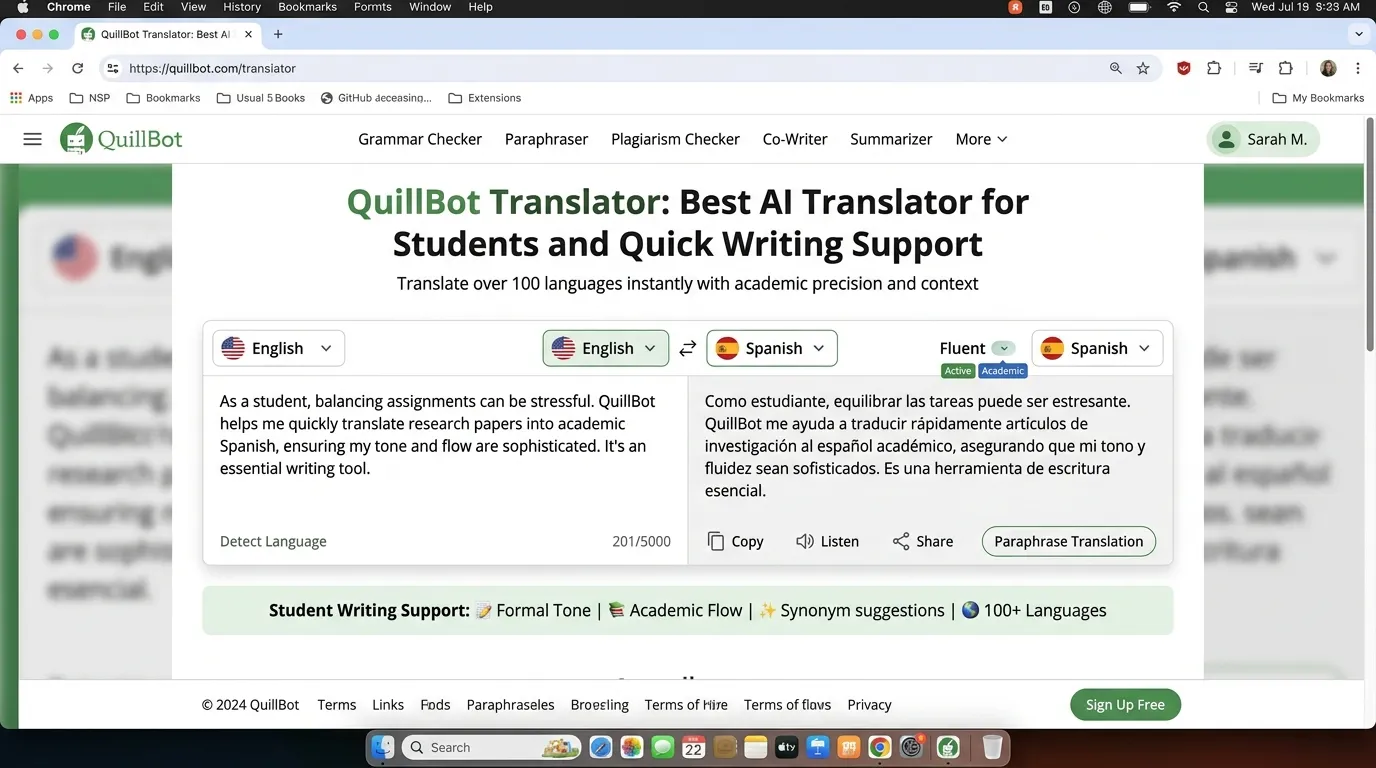Open Trash in the dock
The width and height of the screenshot is (1376, 768).
[x=992, y=747]
